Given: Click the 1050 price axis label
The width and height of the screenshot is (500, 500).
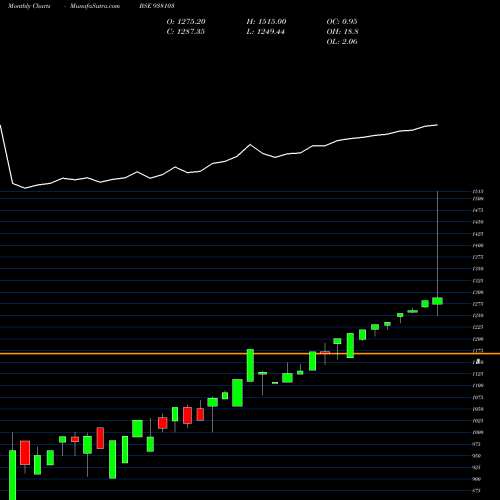Looking at the screenshot, I should [x=478, y=409].
